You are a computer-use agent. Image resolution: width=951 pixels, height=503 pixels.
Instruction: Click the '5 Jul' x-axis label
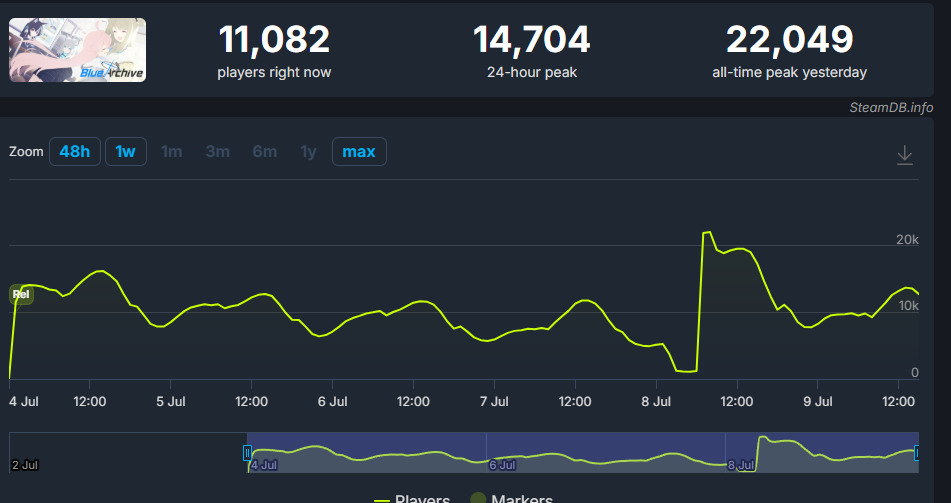coord(170,402)
